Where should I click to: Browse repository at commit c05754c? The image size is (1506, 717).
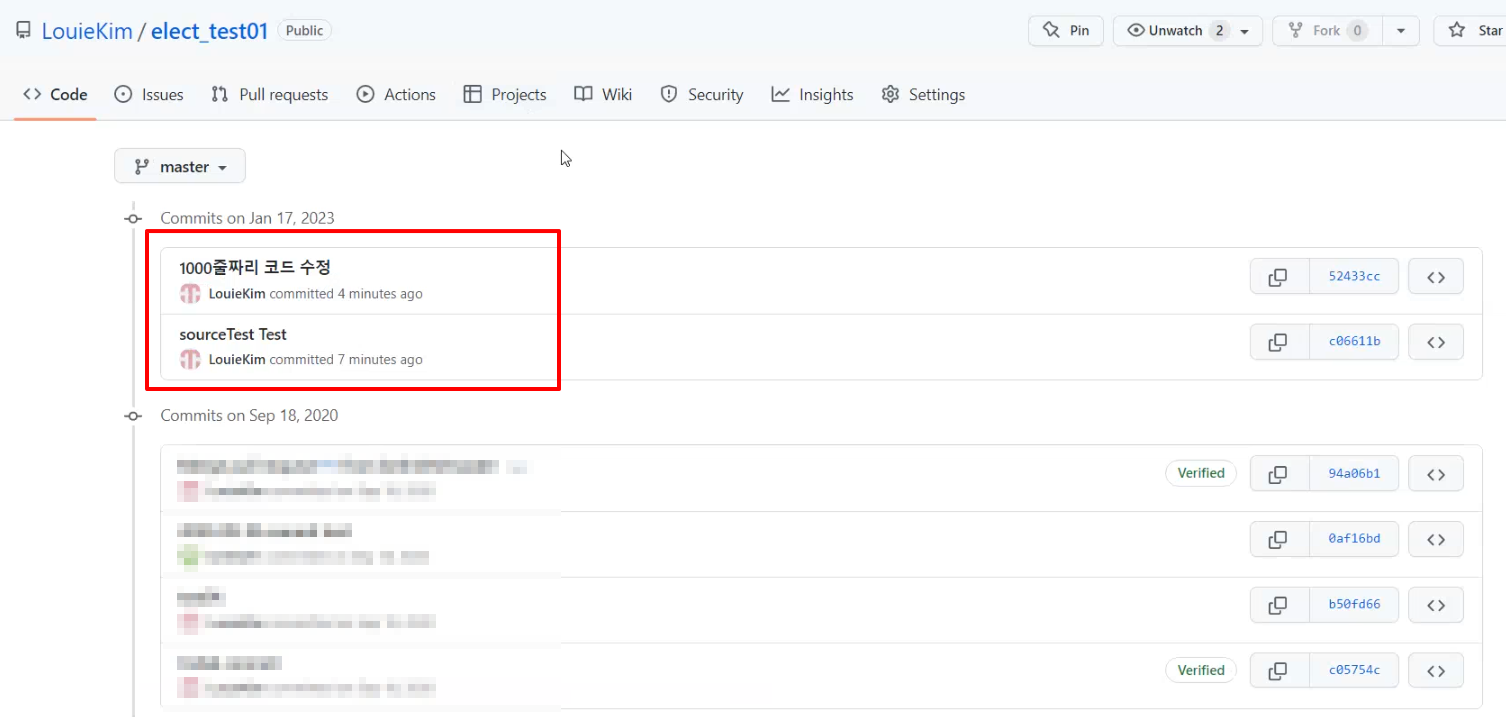pyautogui.click(x=1436, y=671)
